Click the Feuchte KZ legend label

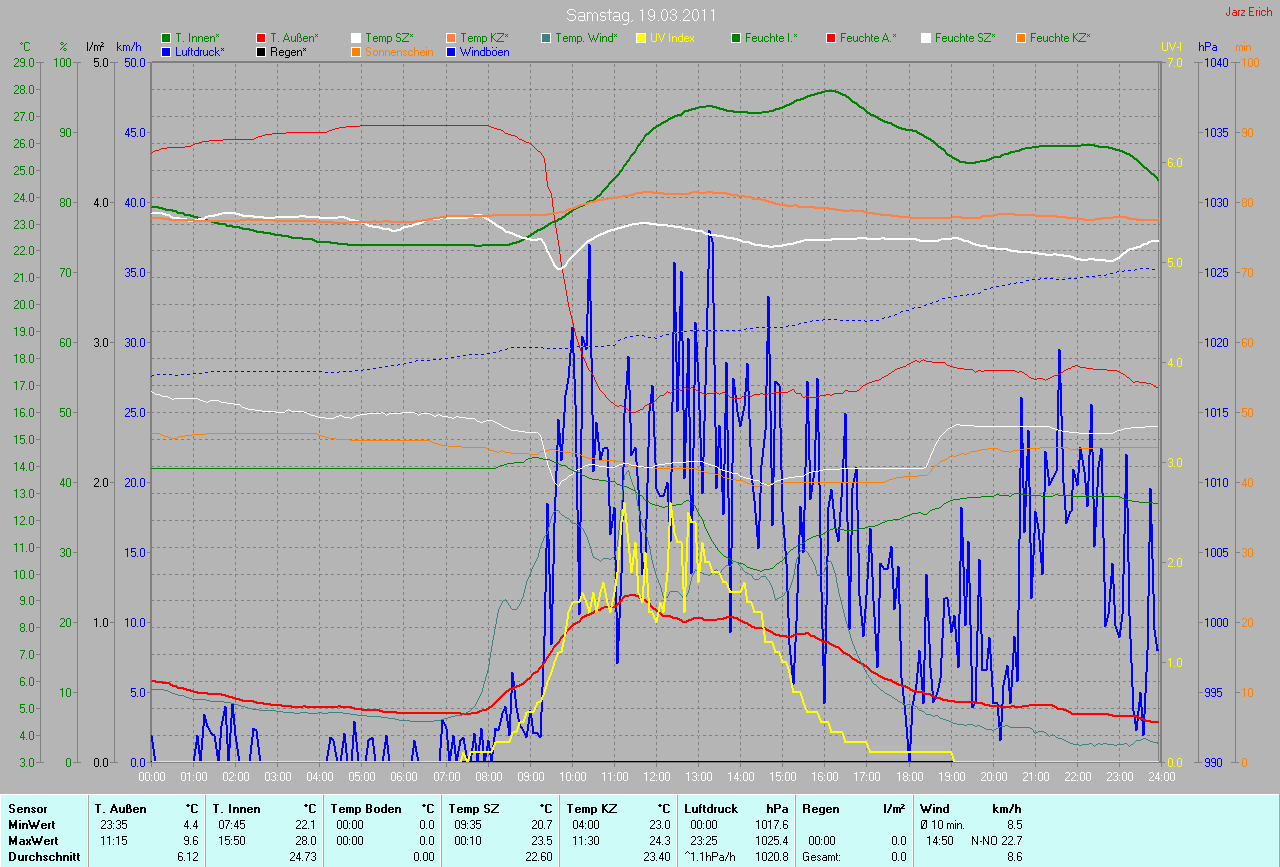pos(1060,38)
